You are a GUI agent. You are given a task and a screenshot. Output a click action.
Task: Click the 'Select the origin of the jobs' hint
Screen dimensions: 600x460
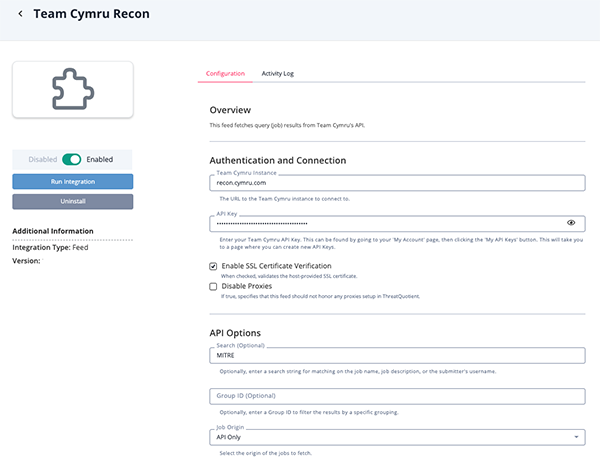pyautogui.click(x=265, y=453)
